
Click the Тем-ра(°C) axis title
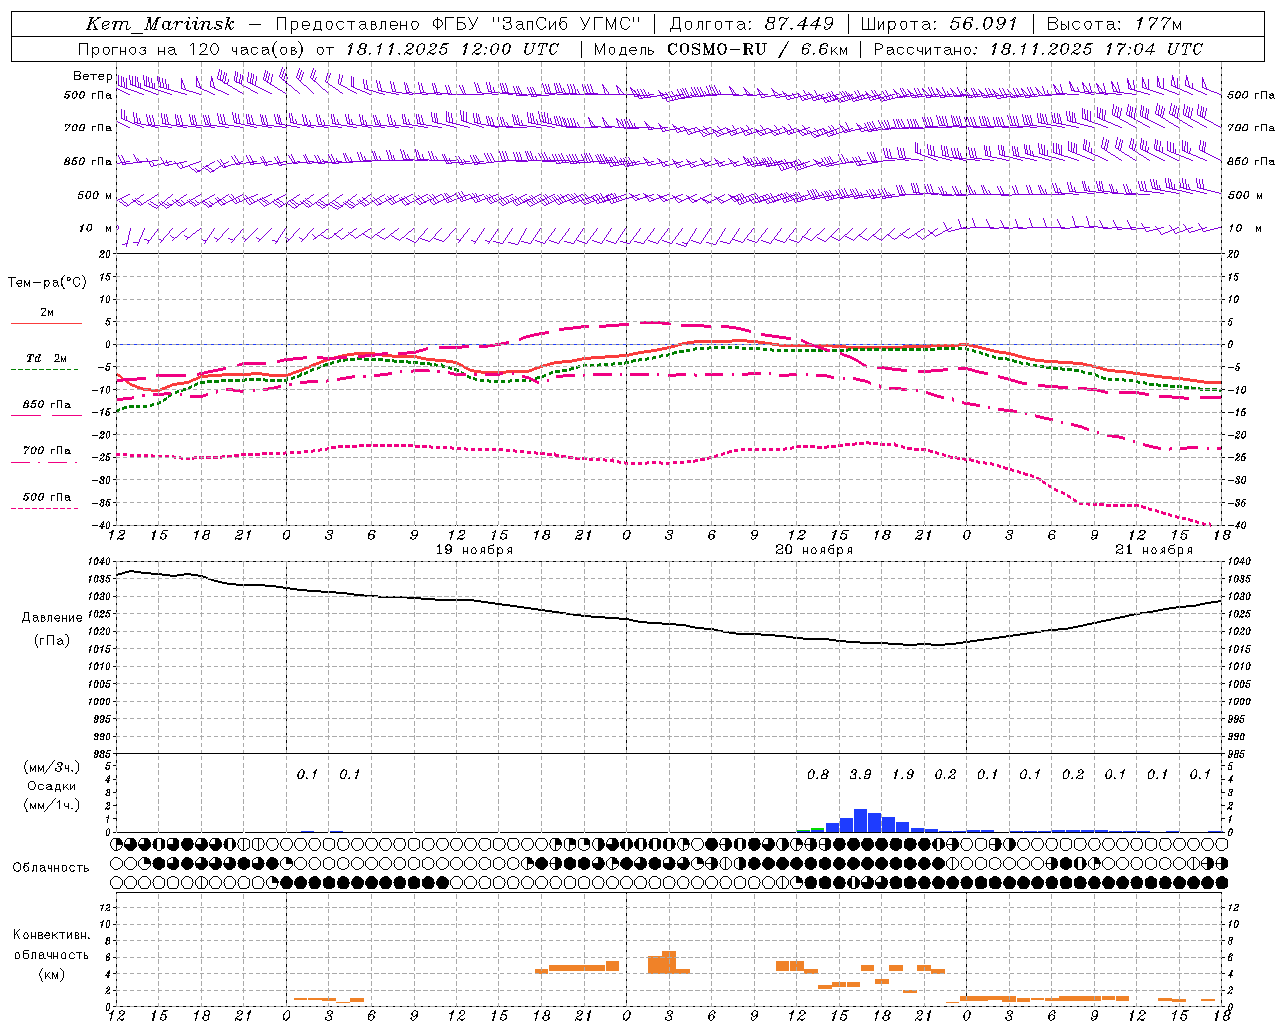pyautogui.click(x=47, y=282)
